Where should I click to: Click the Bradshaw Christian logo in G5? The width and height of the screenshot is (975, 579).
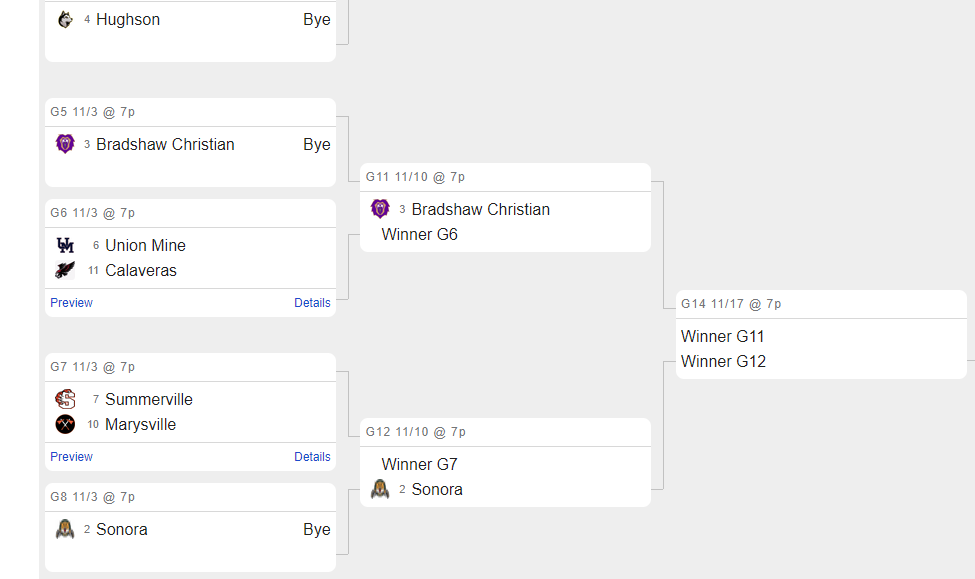(x=65, y=144)
